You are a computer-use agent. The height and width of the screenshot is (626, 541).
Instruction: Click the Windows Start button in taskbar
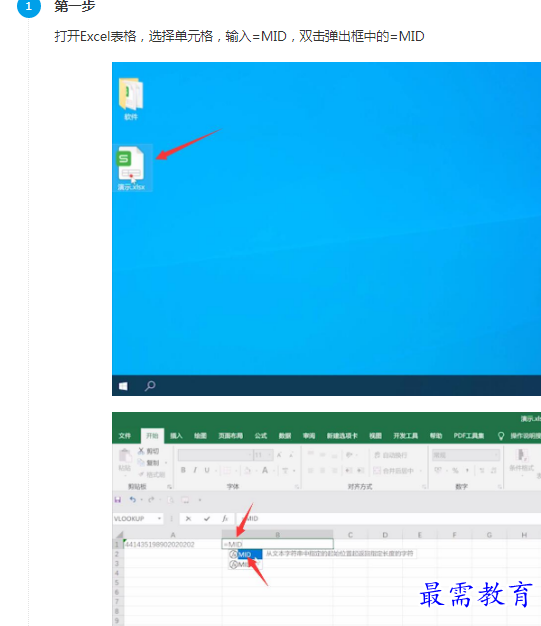123,386
